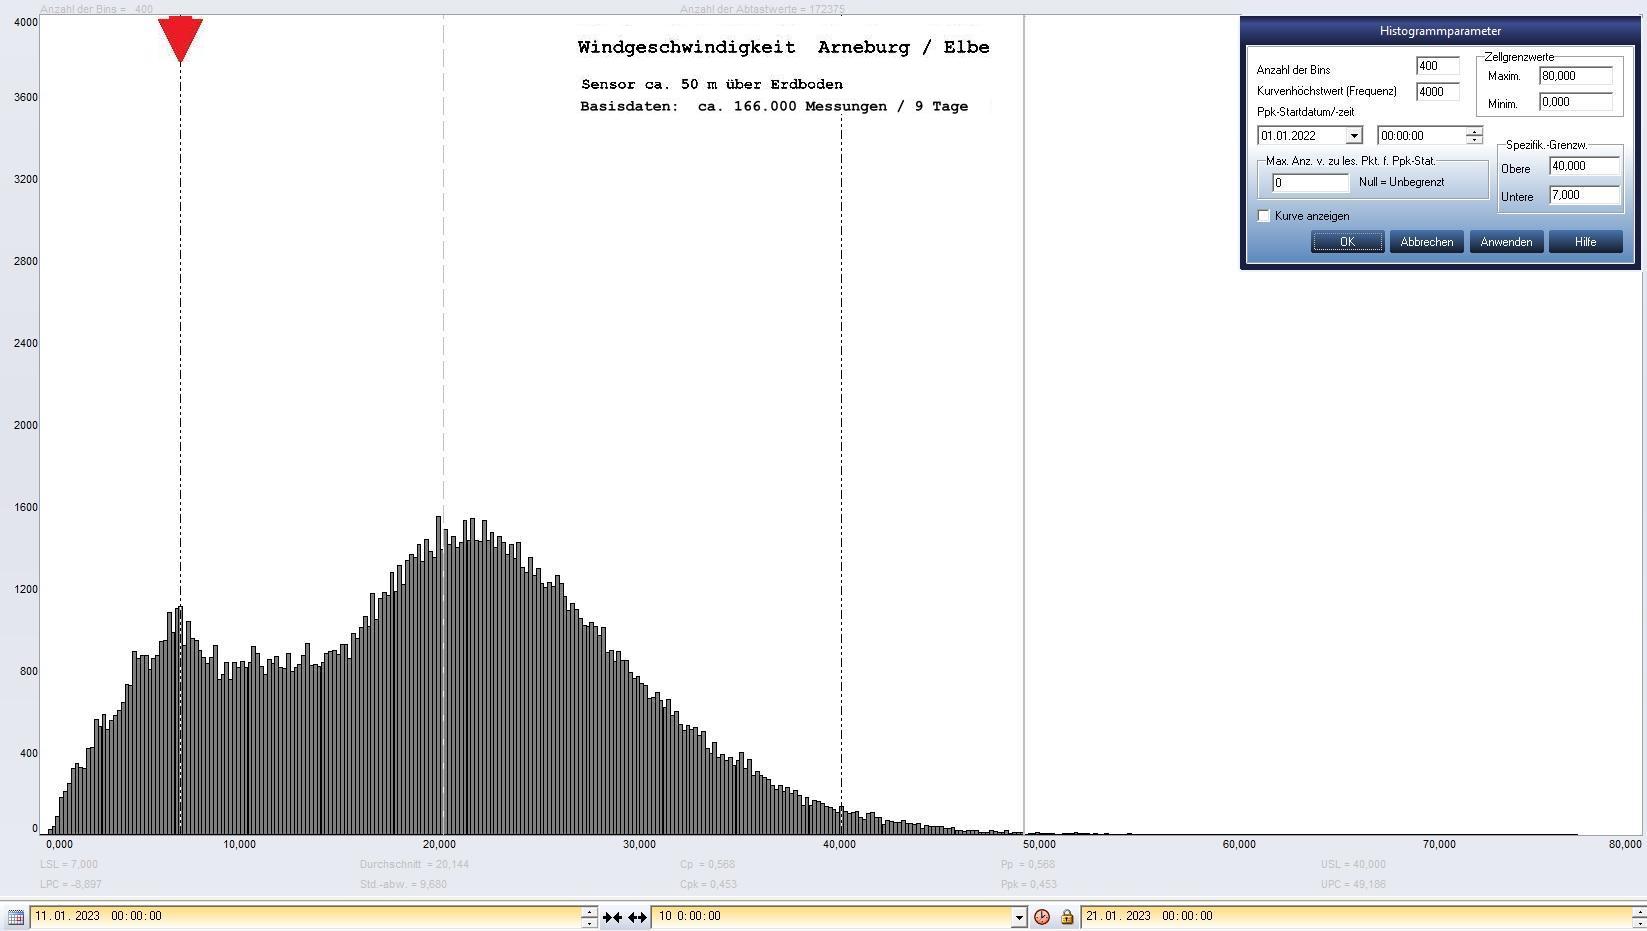This screenshot has width=1647, height=931.
Task: Click the 'UPC = 49,186' statistic text
Action: click(x=1353, y=884)
